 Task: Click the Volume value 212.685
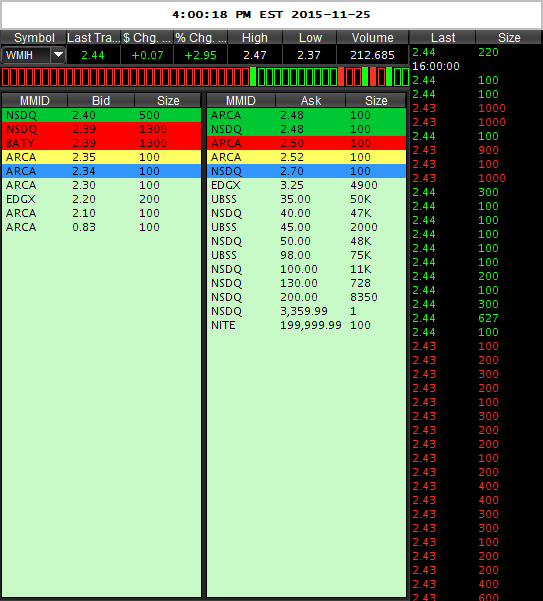click(372, 55)
